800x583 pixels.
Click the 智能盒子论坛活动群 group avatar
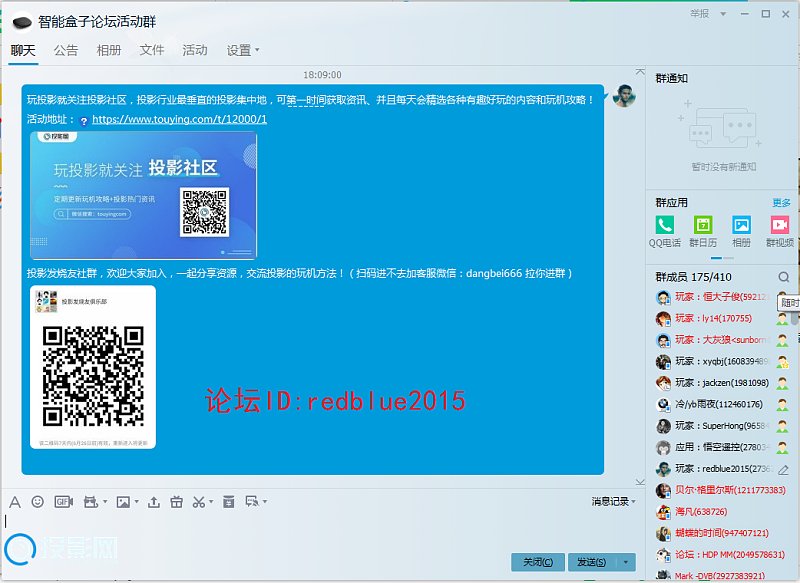pos(22,22)
